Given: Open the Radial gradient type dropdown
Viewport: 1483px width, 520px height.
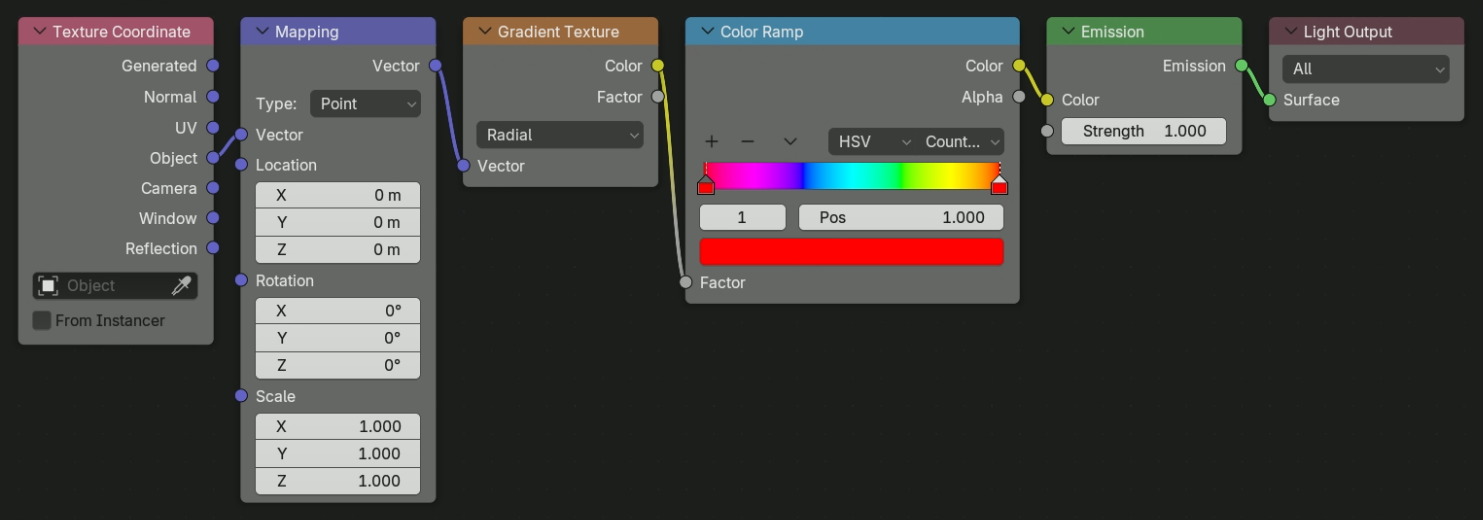Looking at the screenshot, I should pos(560,135).
